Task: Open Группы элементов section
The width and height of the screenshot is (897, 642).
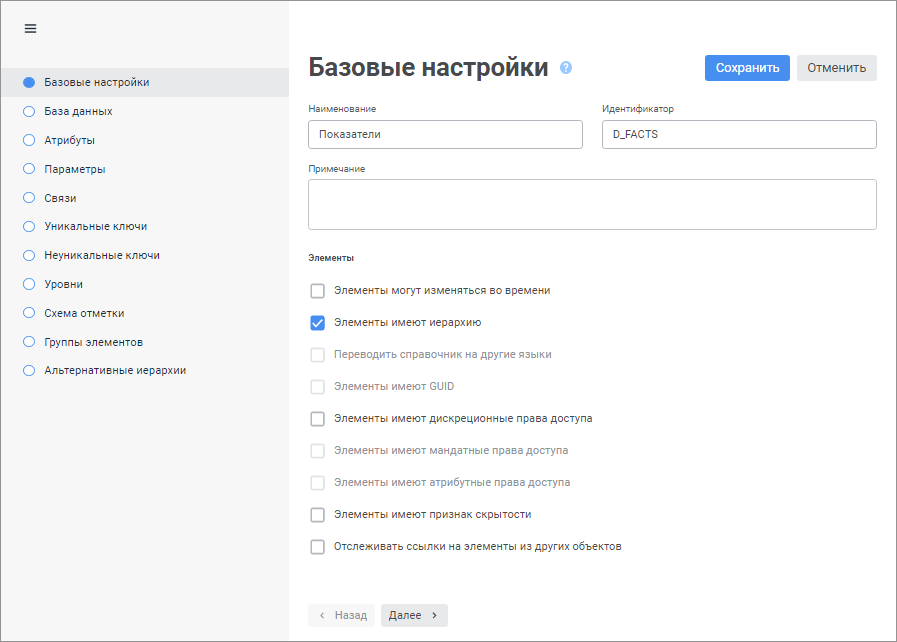Action: 93,342
